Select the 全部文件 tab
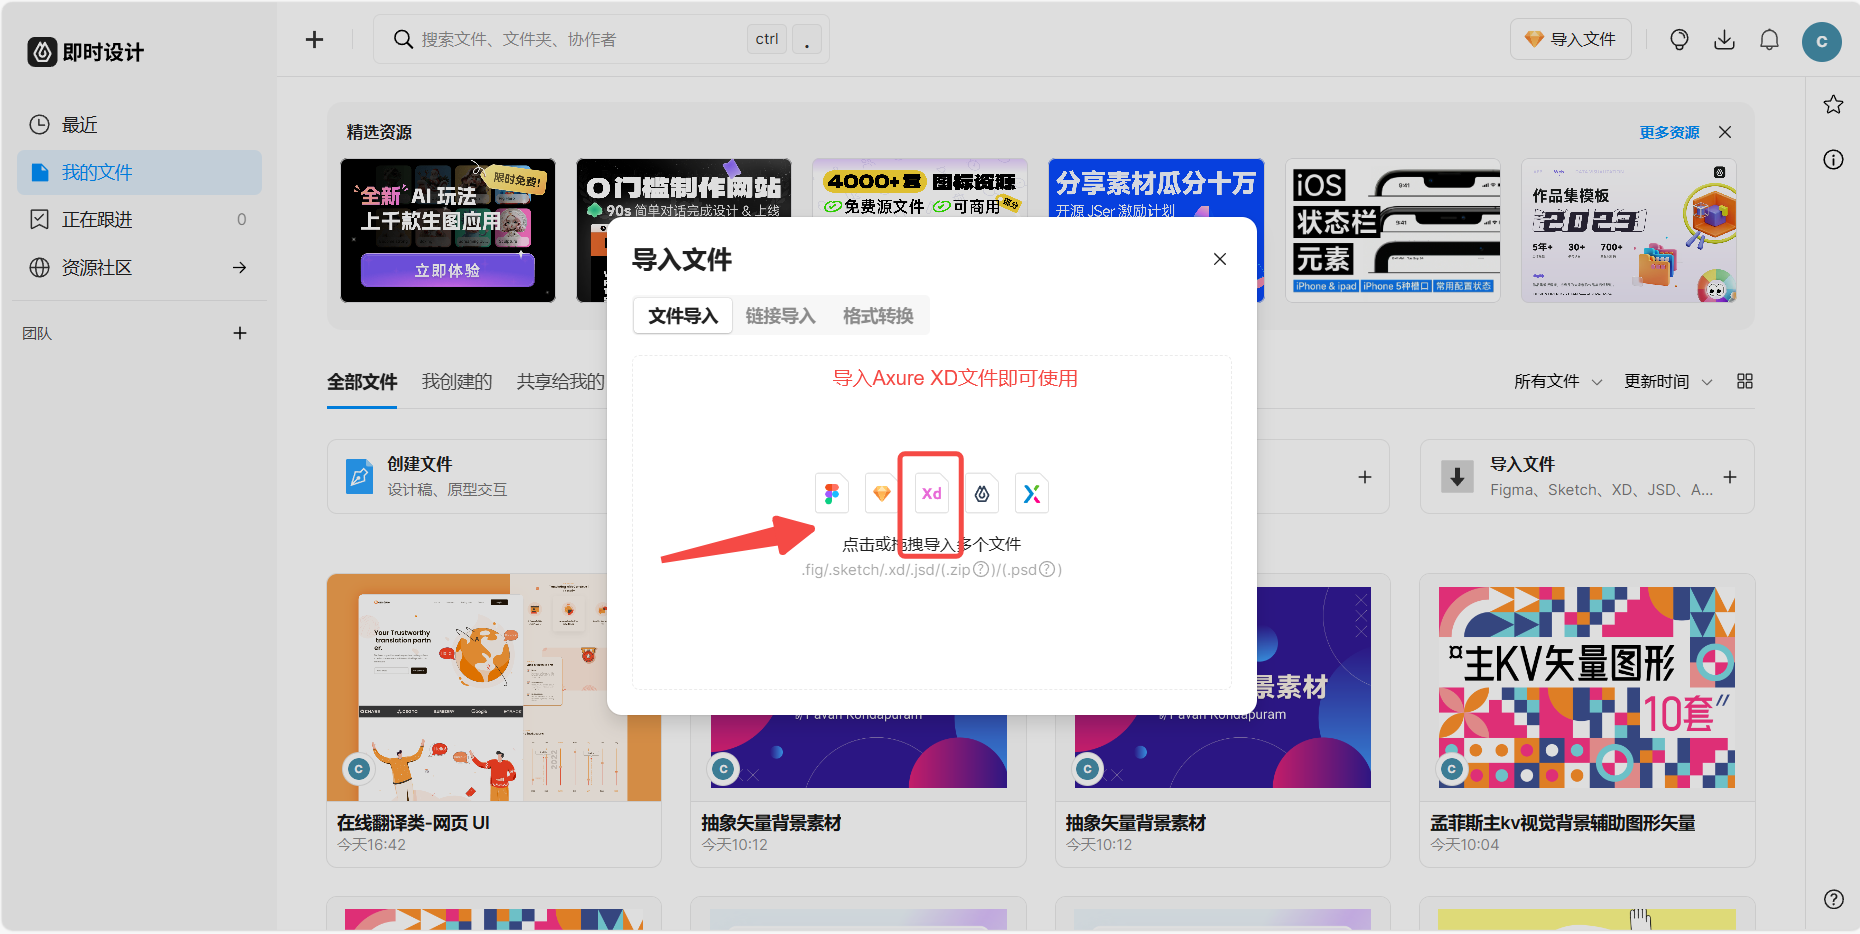1860x934 pixels. 362,381
